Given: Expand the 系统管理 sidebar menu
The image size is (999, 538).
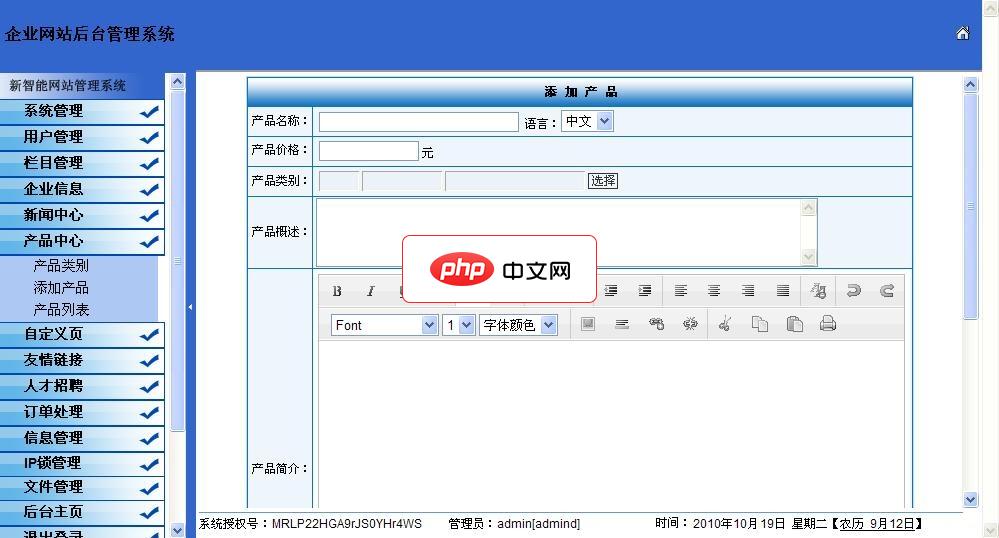Looking at the screenshot, I should [82, 111].
